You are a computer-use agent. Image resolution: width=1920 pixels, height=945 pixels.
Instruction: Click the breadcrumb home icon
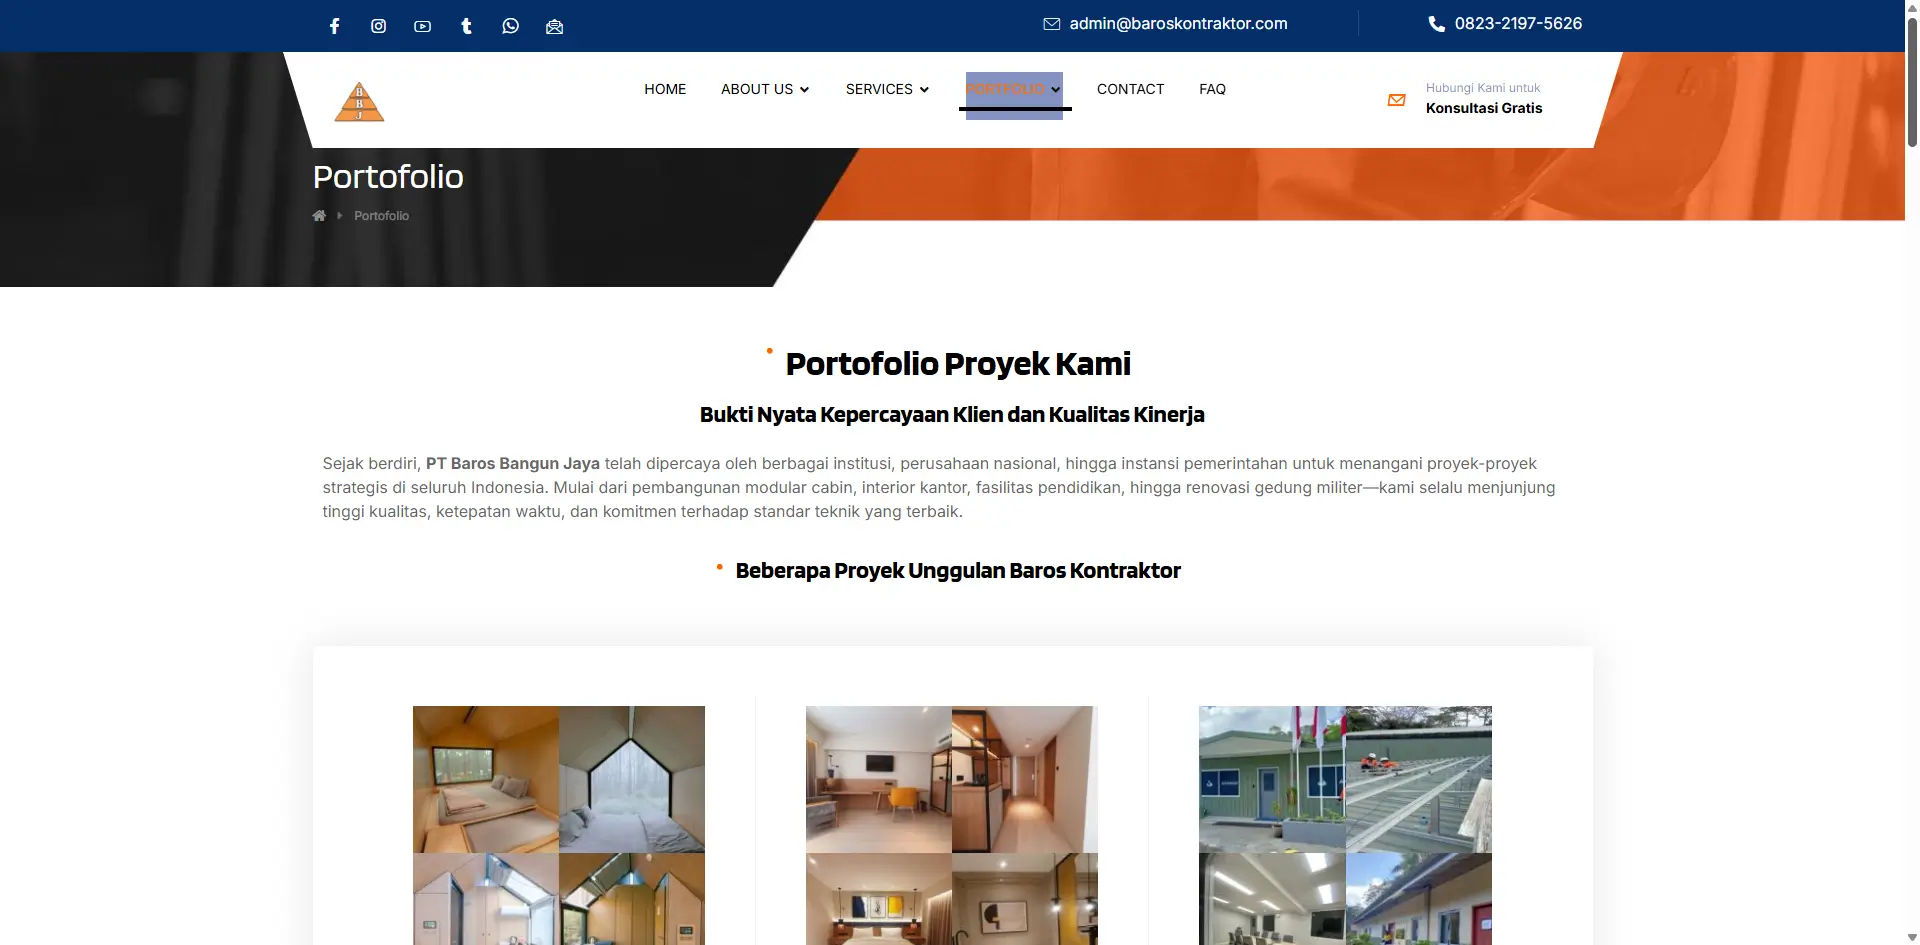pyautogui.click(x=319, y=216)
